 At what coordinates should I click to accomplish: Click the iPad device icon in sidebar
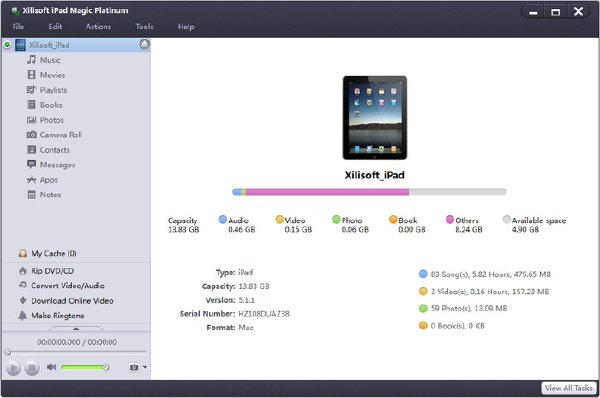click(20, 45)
